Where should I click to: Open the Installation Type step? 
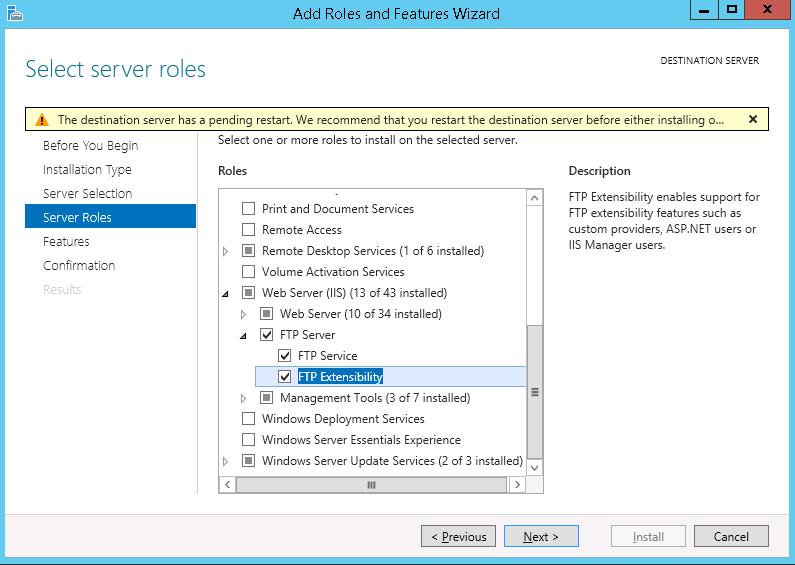[x=87, y=170]
